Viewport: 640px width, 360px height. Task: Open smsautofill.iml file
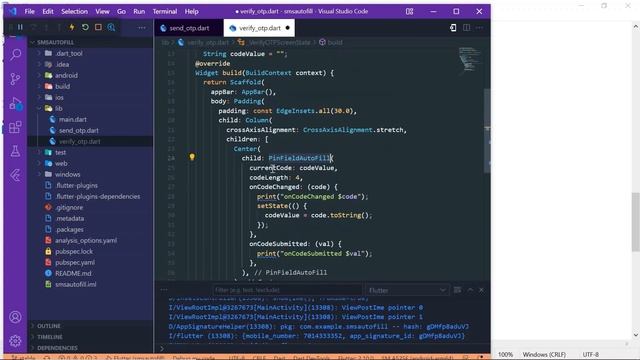coord(76,284)
